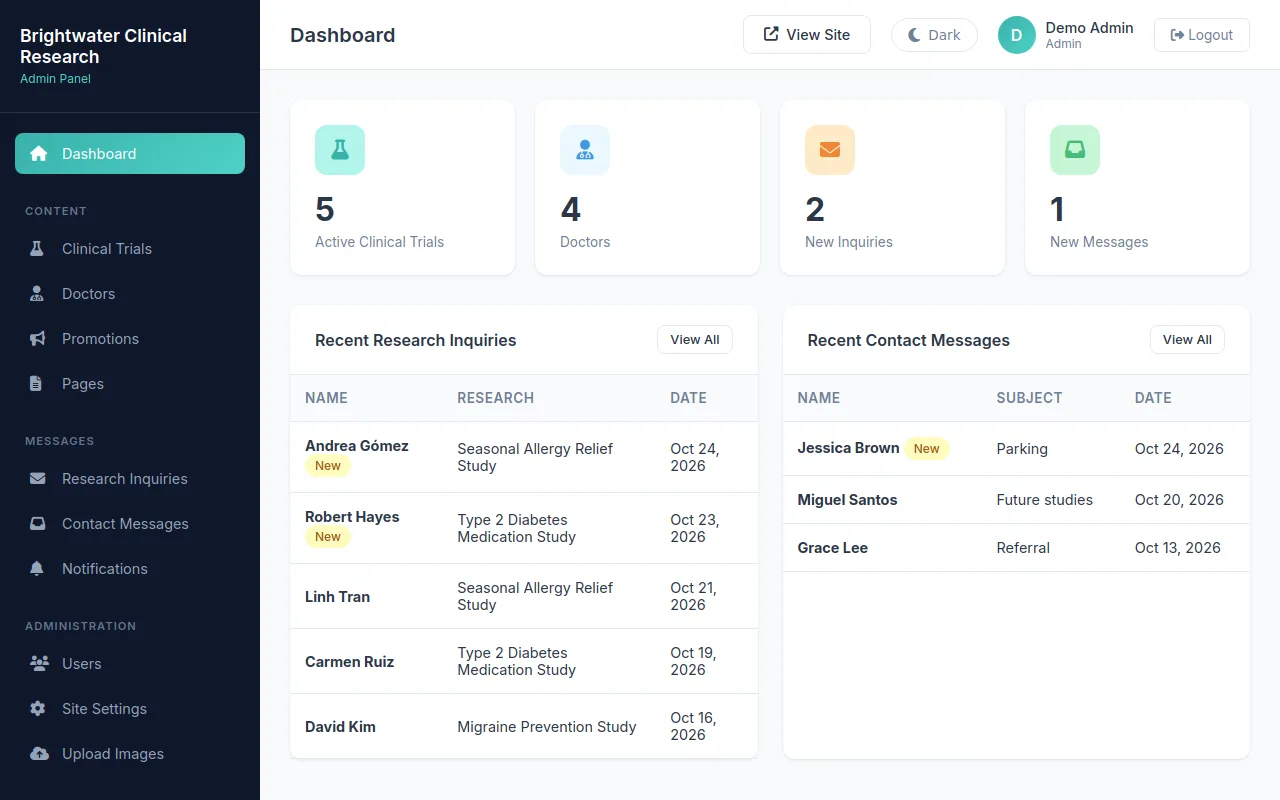Click the Doctors icon in sidebar
Viewport: 1280px width, 800px height.
[x=37, y=294]
